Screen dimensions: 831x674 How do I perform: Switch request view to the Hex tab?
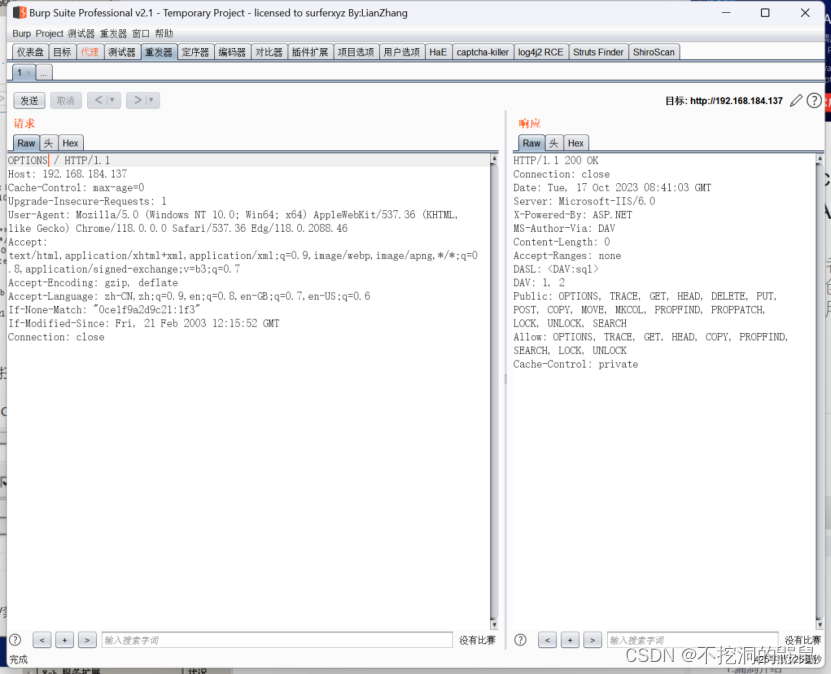(x=70, y=142)
